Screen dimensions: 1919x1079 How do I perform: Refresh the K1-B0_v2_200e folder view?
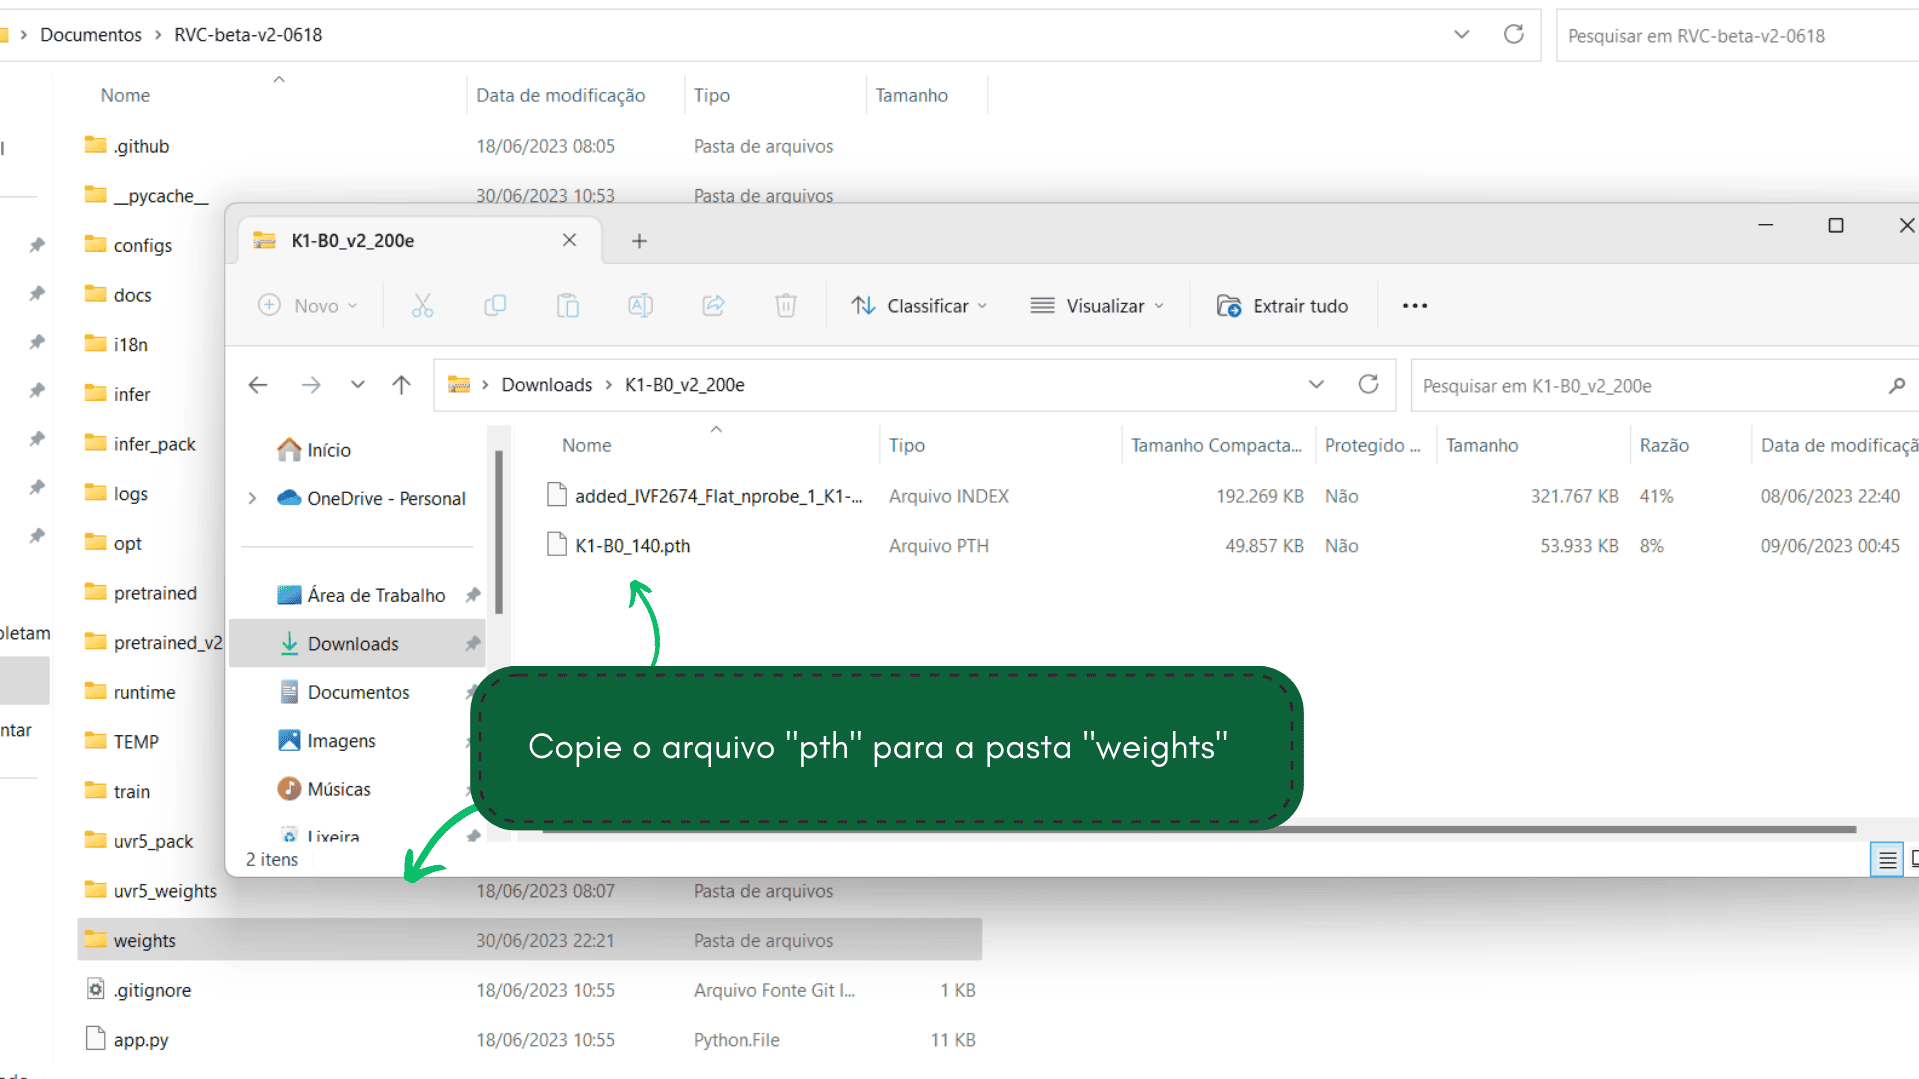tap(1368, 385)
